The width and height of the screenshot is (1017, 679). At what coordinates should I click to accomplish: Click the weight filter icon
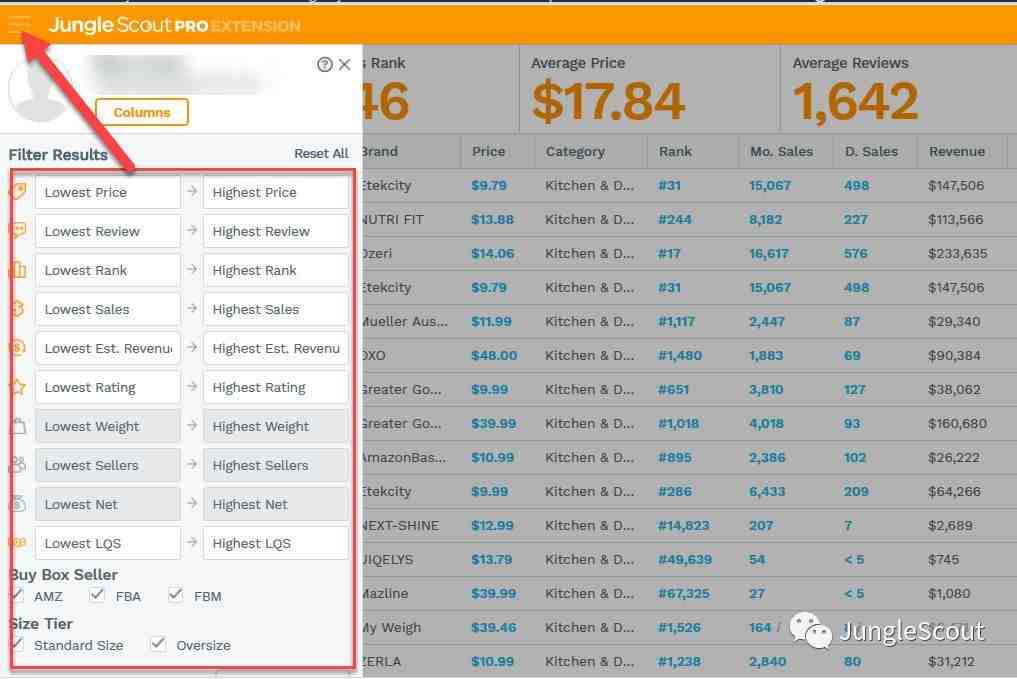pyautogui.click(x=18, y=426)
